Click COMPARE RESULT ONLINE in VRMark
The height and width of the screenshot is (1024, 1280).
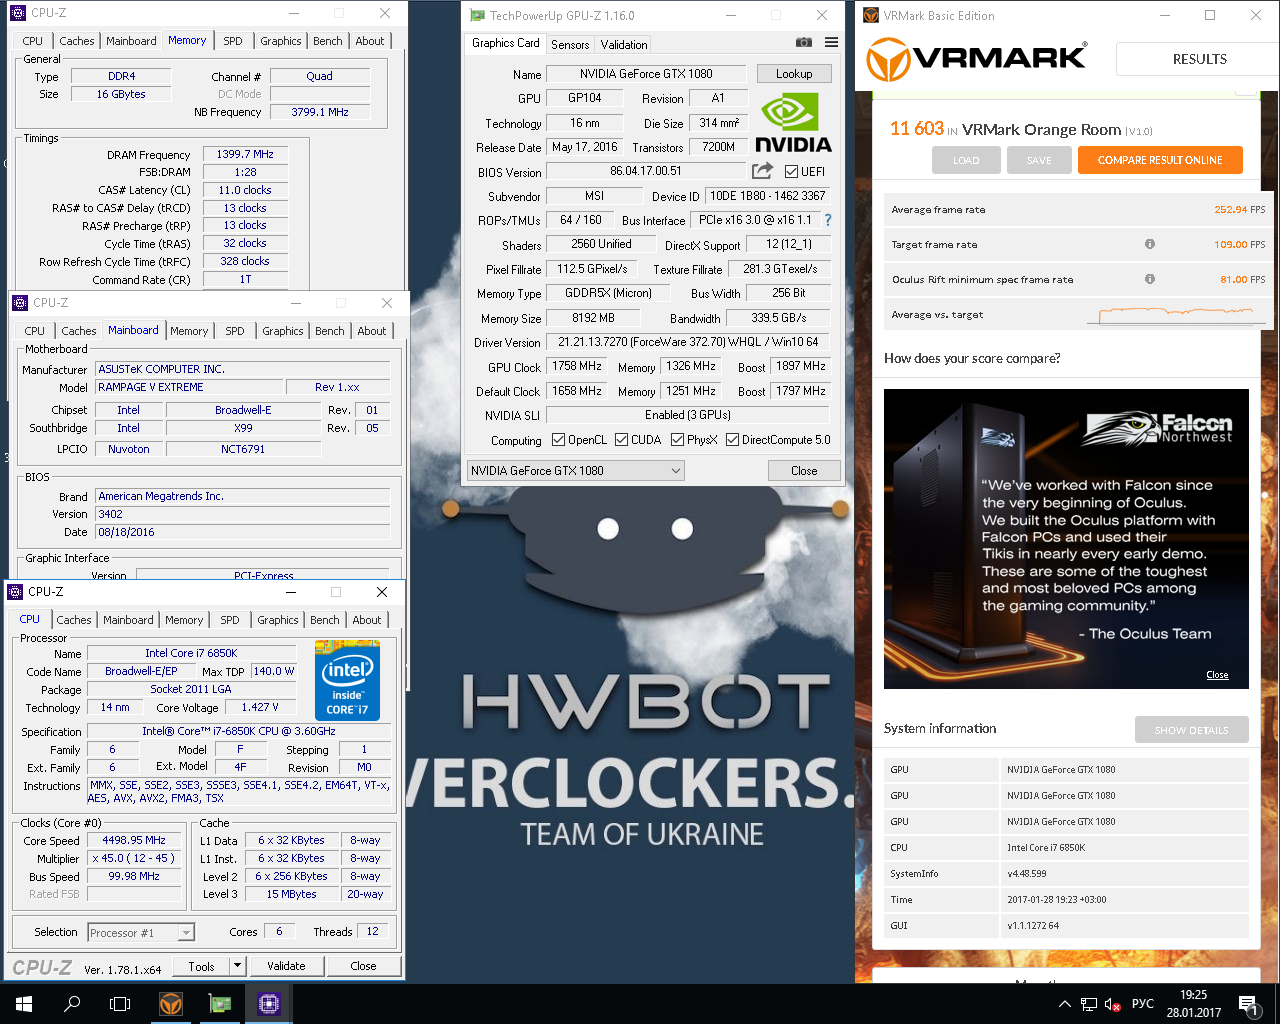click(1160, 160)
